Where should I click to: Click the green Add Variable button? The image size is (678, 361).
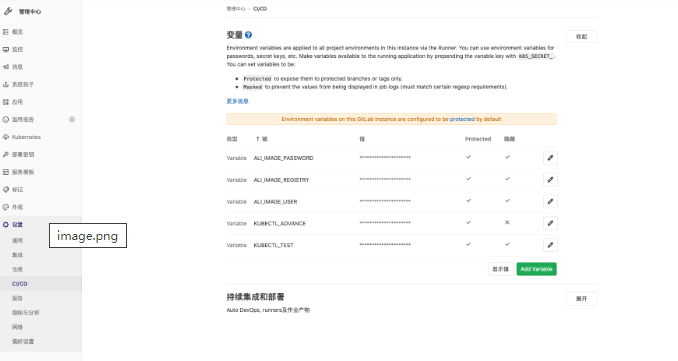point(536,269)
